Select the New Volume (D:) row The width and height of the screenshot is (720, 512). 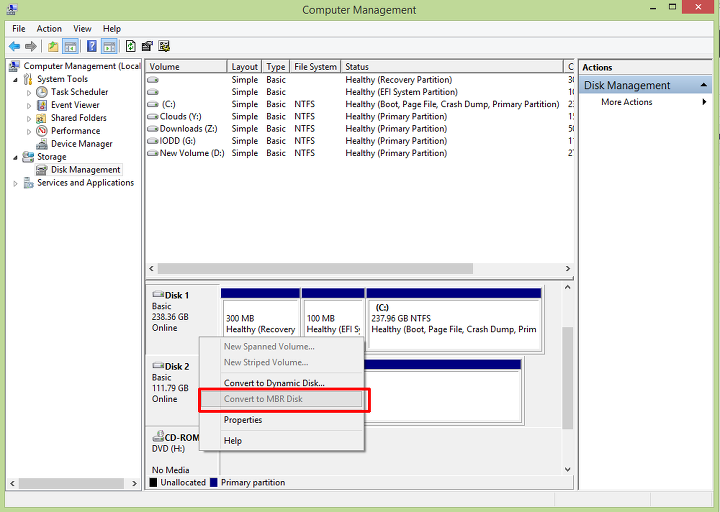coord(360,153)
